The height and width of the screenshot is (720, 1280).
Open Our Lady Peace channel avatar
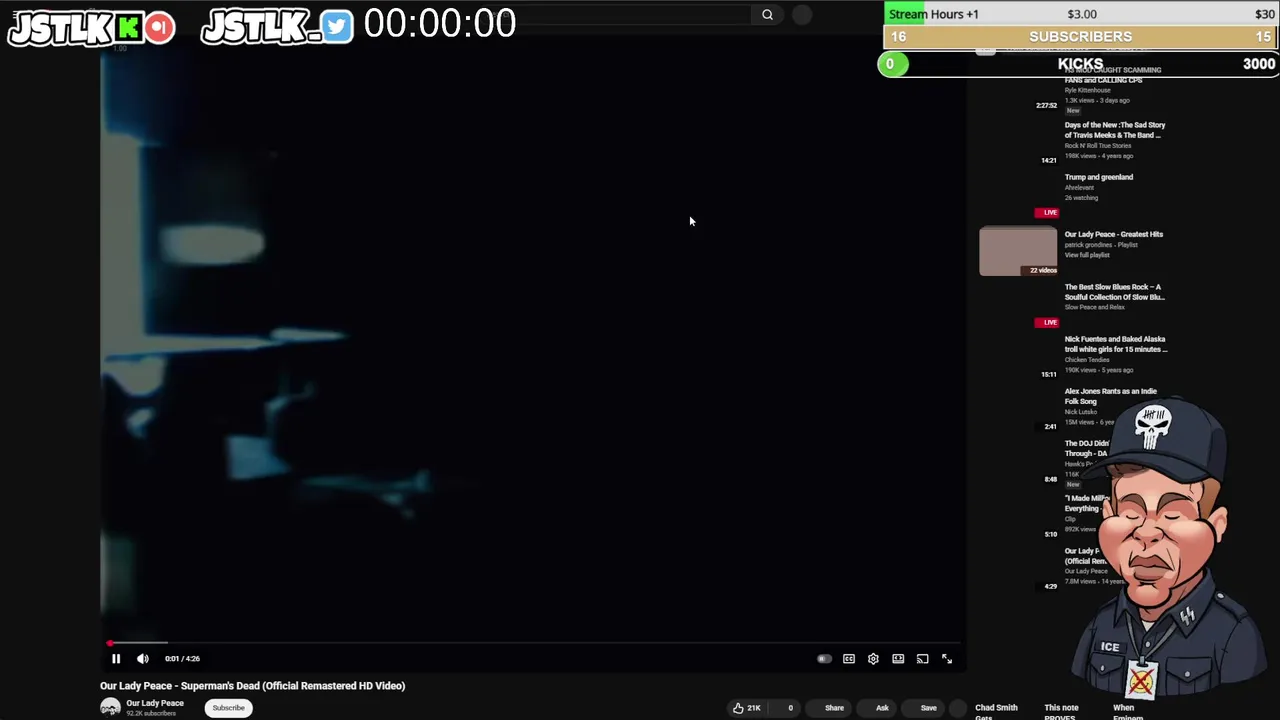(110, 707)
